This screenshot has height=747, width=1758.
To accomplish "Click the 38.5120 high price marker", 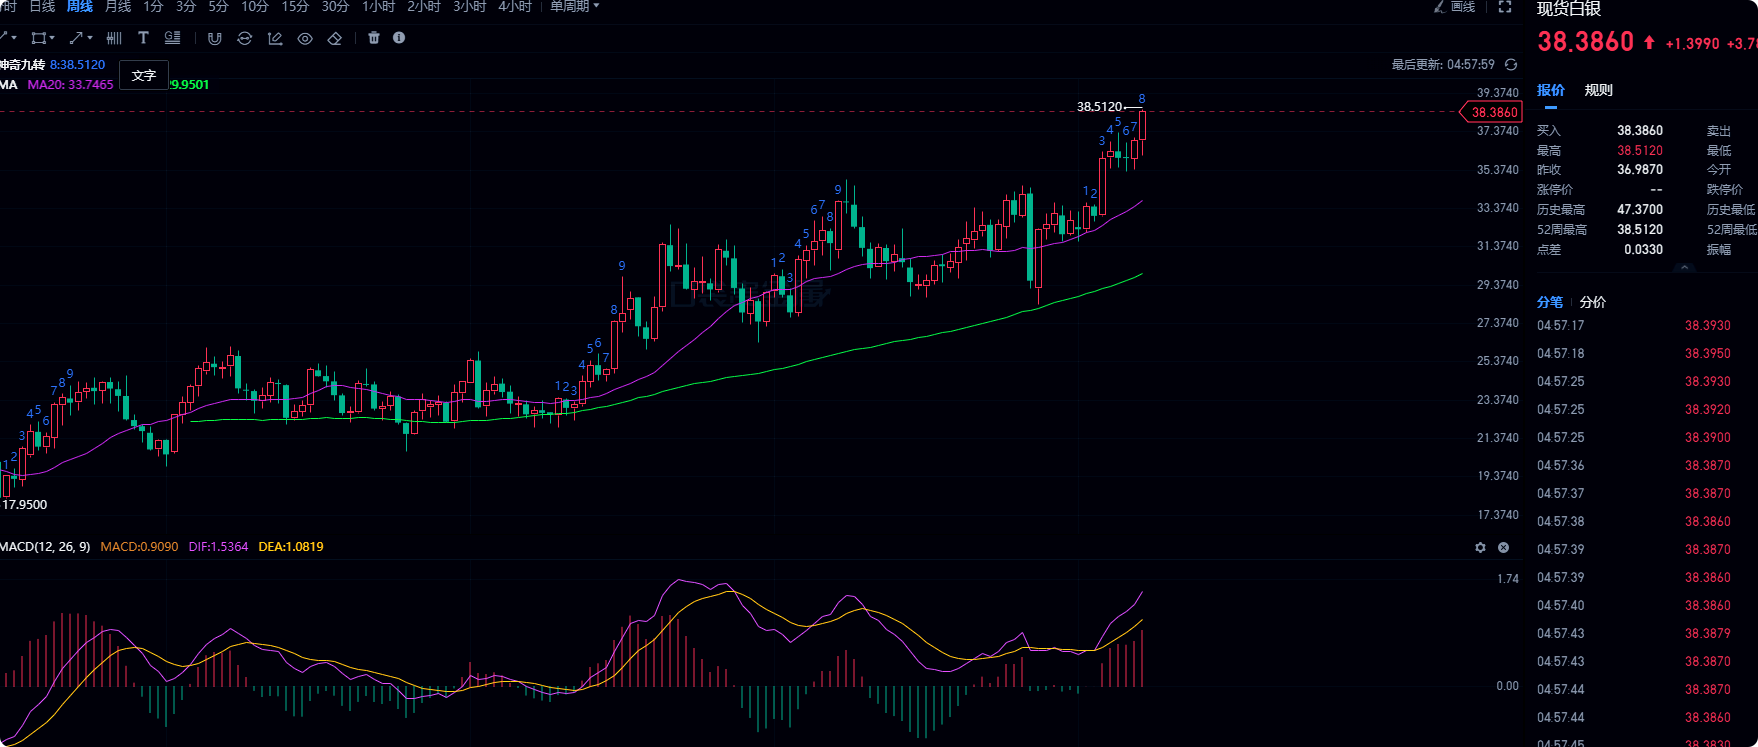I will [1099, 107].
